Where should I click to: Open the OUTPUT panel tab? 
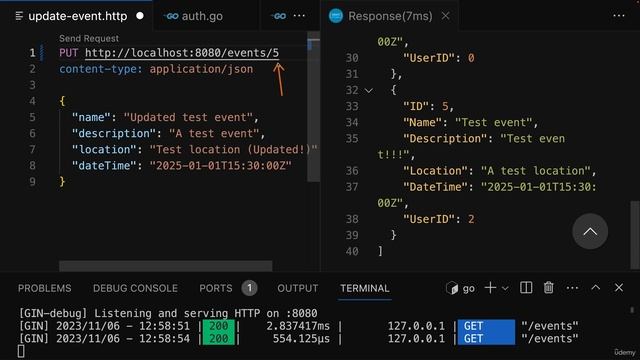click(x=298, y=288)
